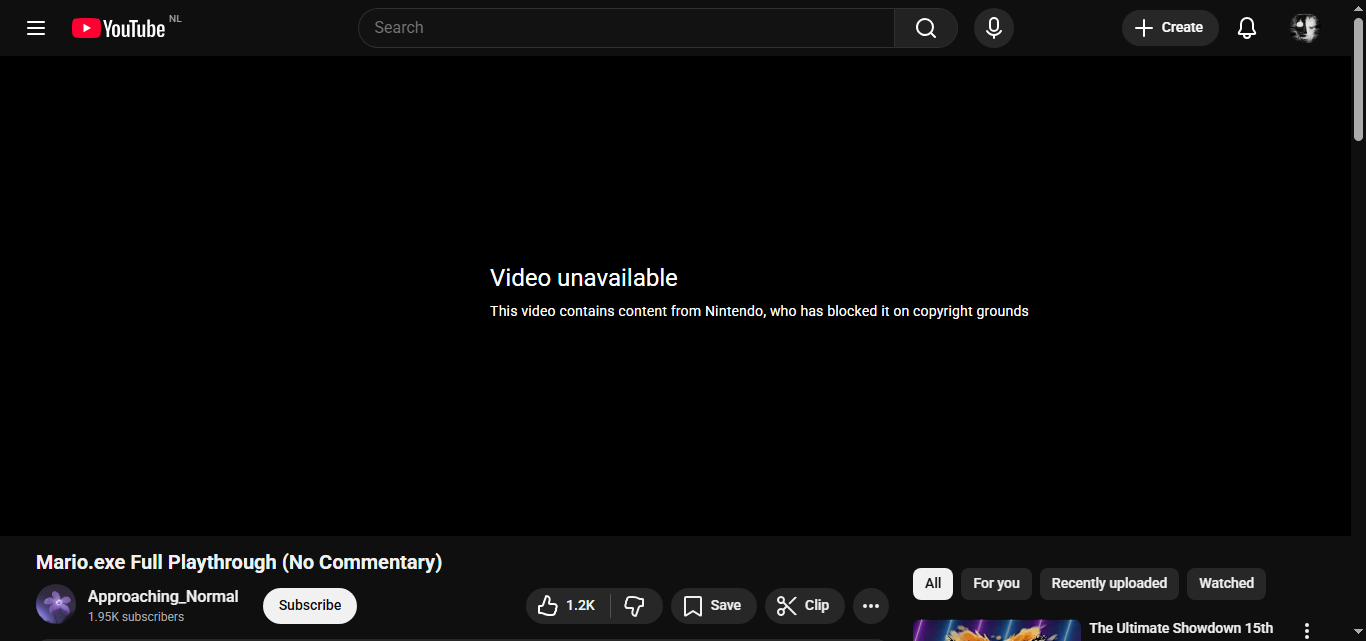
Task: Open the Create menu button
Action: (x=1169, y=28)
